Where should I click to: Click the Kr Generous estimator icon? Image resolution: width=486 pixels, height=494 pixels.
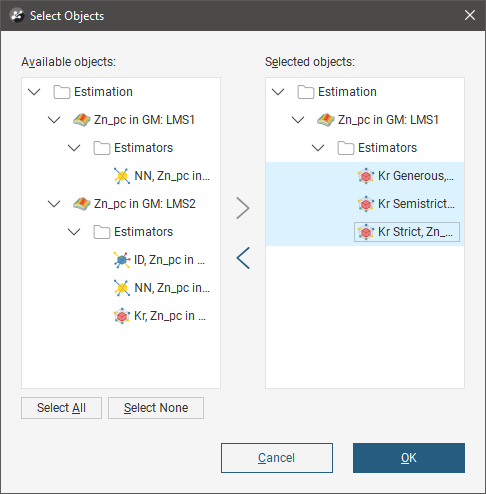tap(366, 176)
